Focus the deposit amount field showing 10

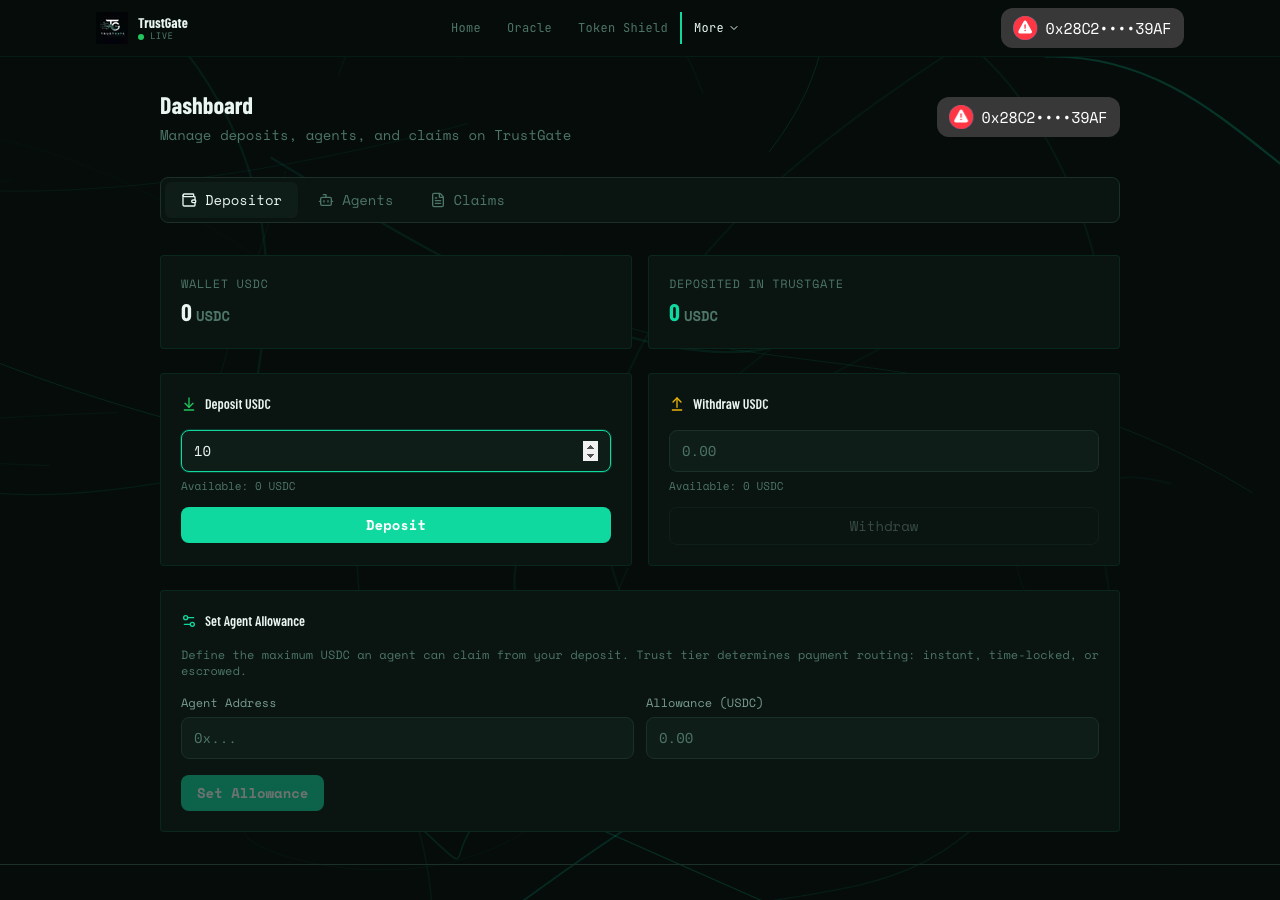click(x=396, y=451)
